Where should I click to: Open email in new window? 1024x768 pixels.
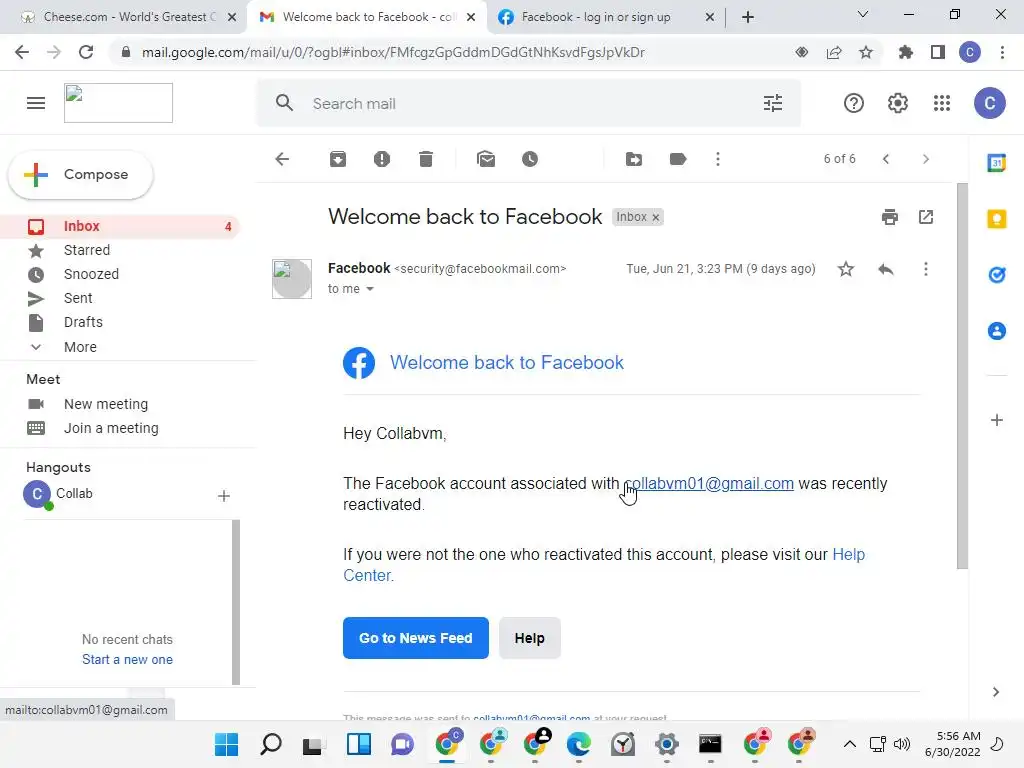pos(926,217)
